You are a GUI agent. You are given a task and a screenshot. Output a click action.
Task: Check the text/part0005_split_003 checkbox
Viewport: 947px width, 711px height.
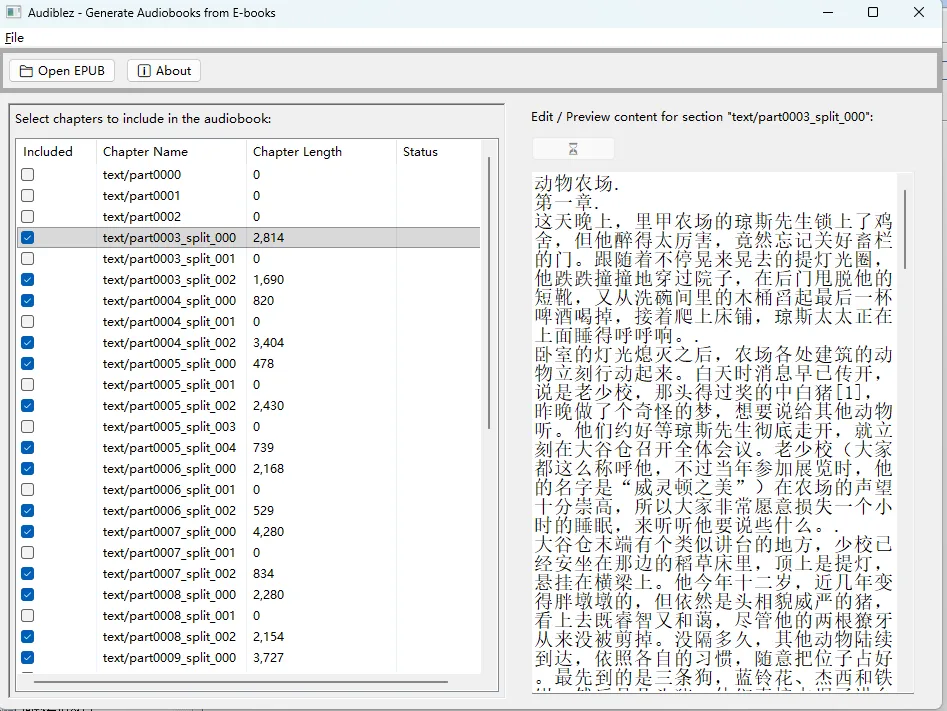coord(27,426)
